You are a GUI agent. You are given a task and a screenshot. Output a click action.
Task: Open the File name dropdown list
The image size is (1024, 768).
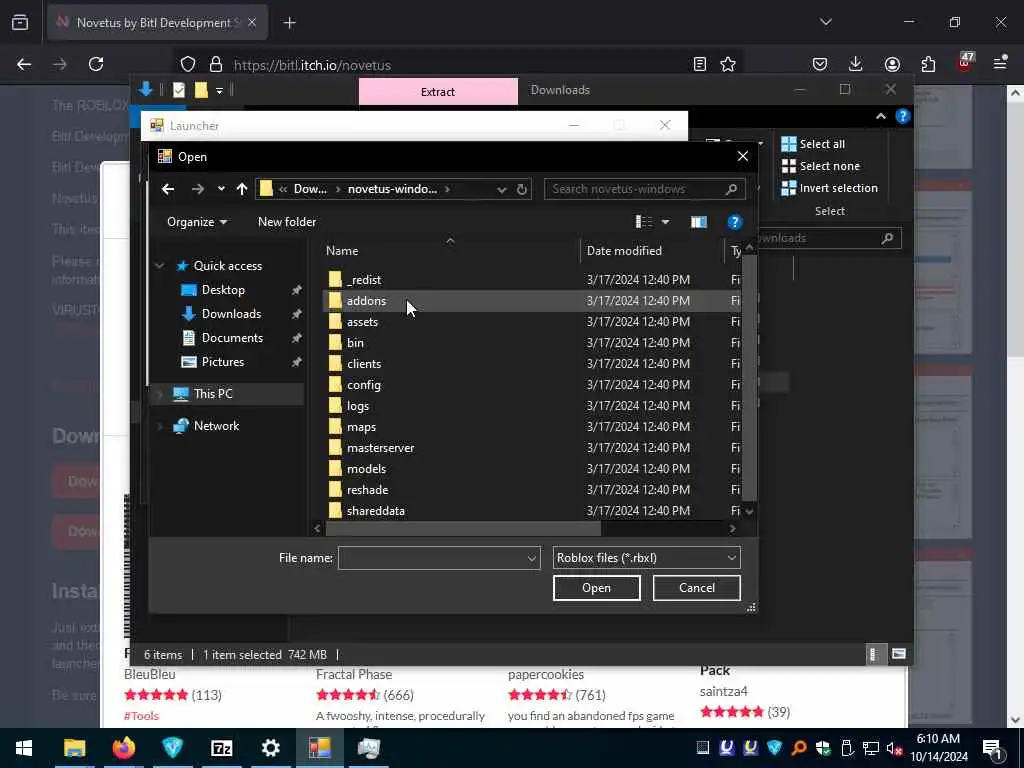532,558
